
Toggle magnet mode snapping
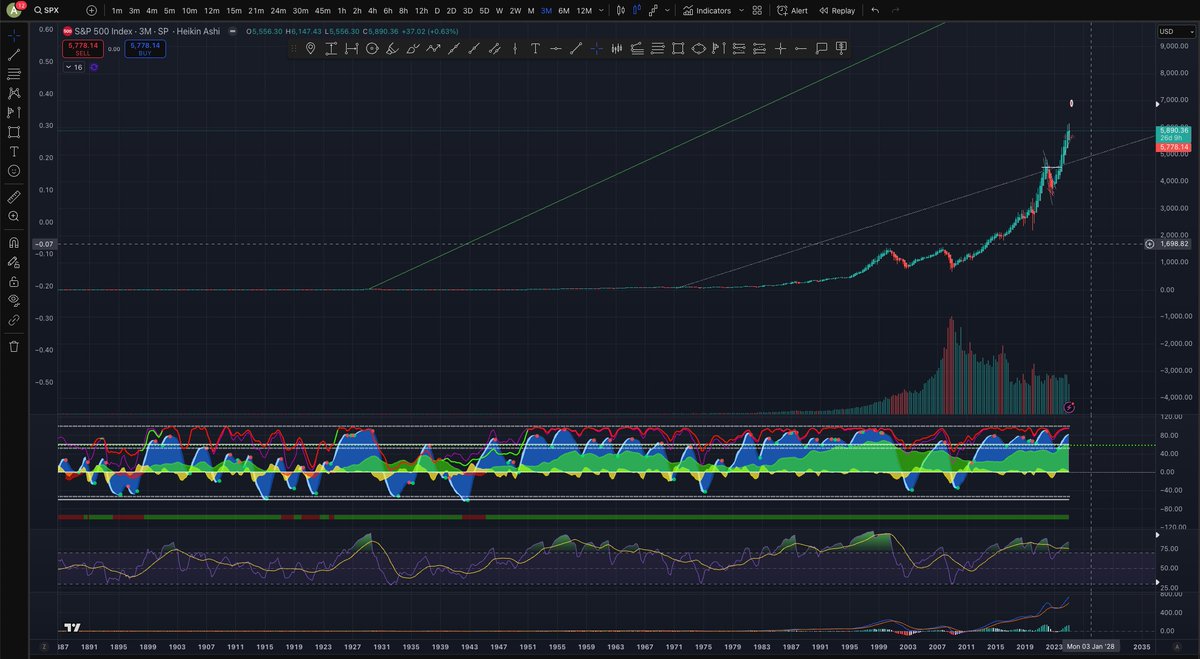[x=14, y=242]
